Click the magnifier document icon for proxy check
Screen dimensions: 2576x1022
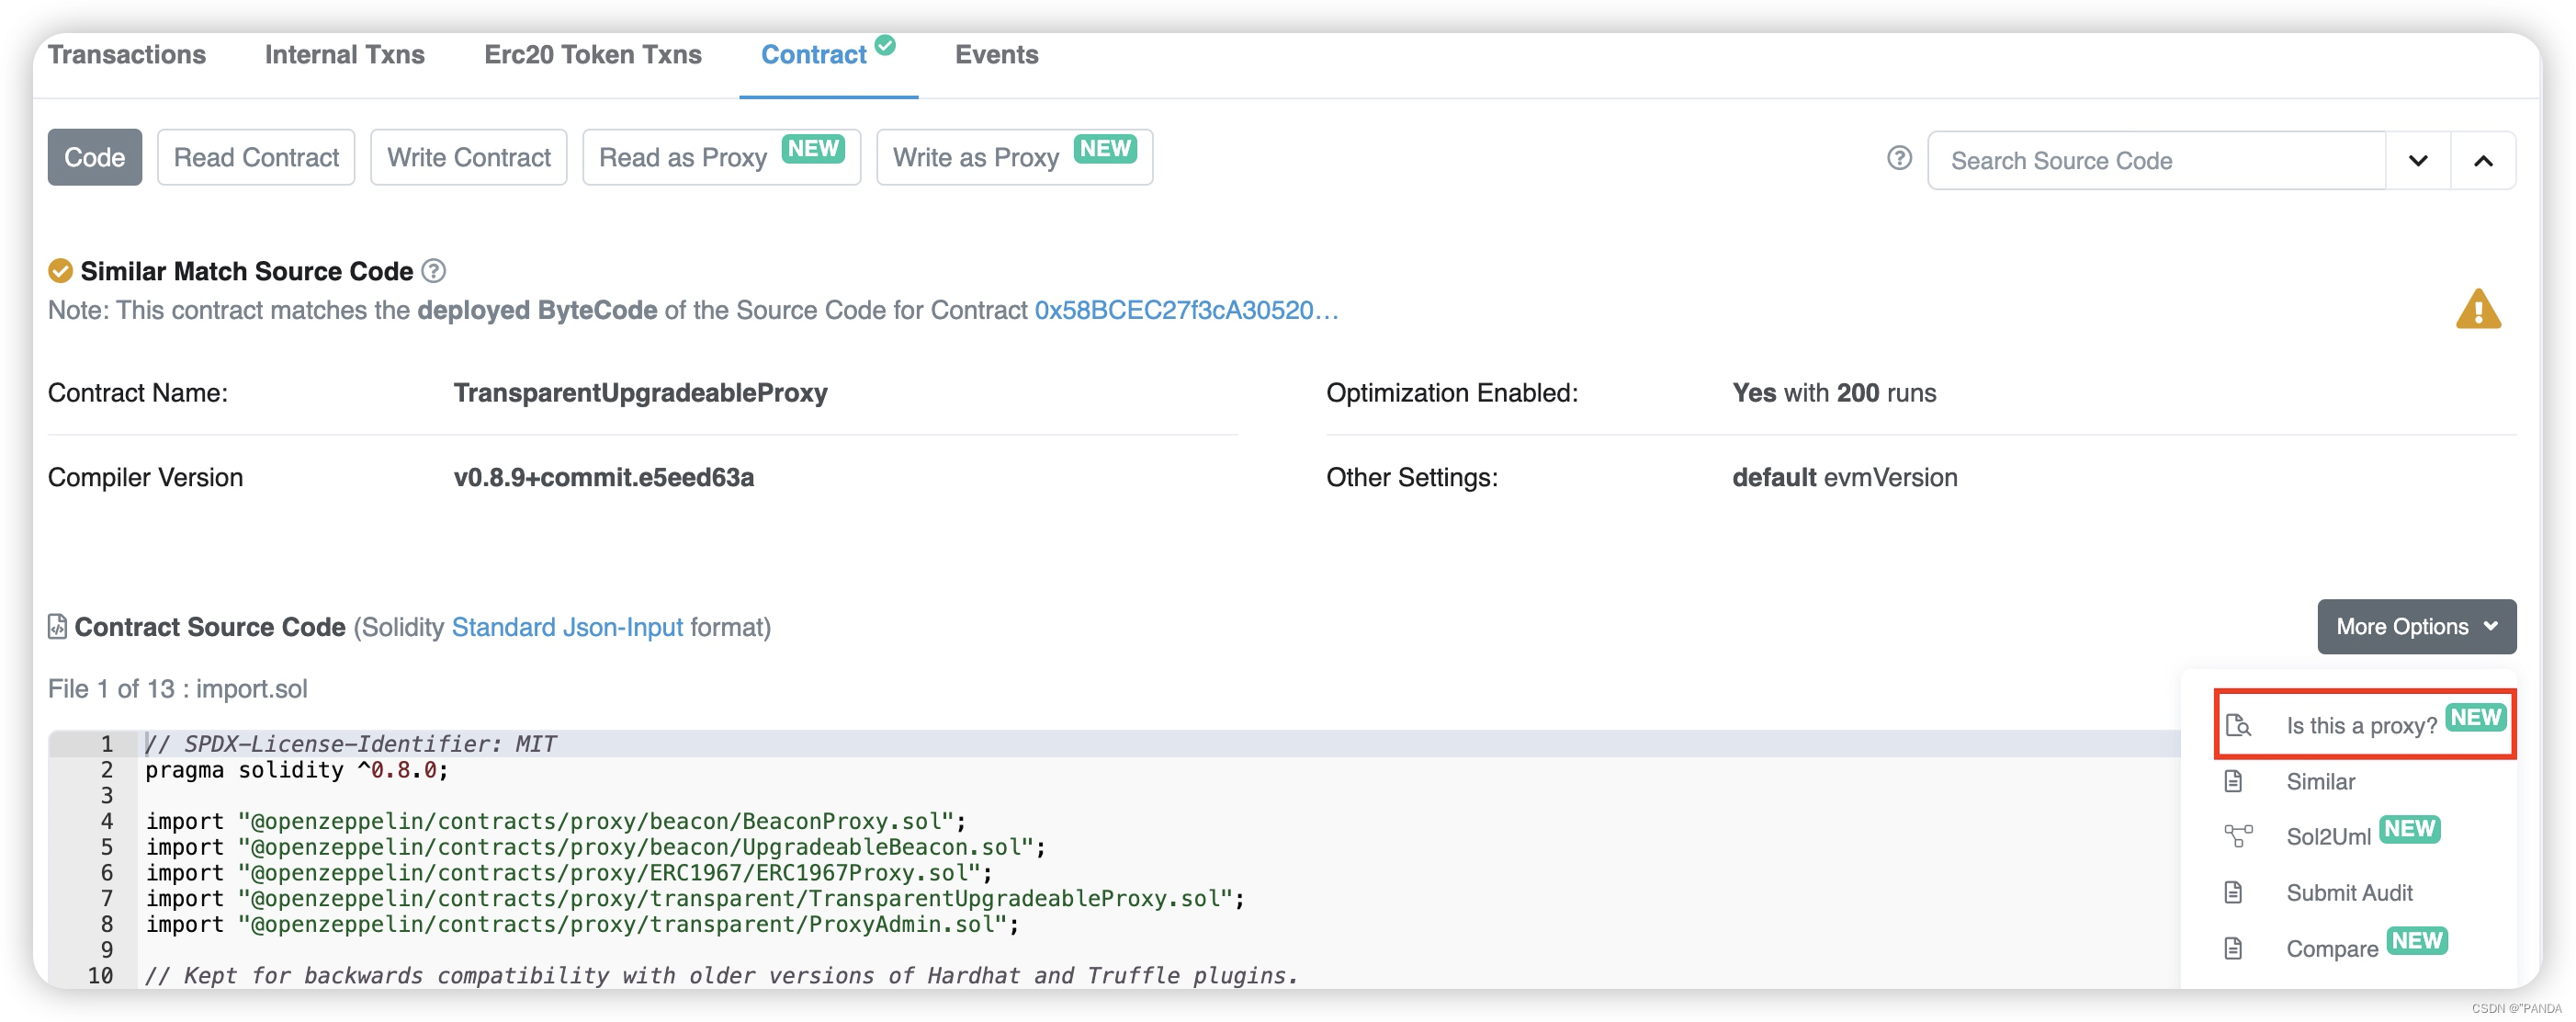point(2238,725)
